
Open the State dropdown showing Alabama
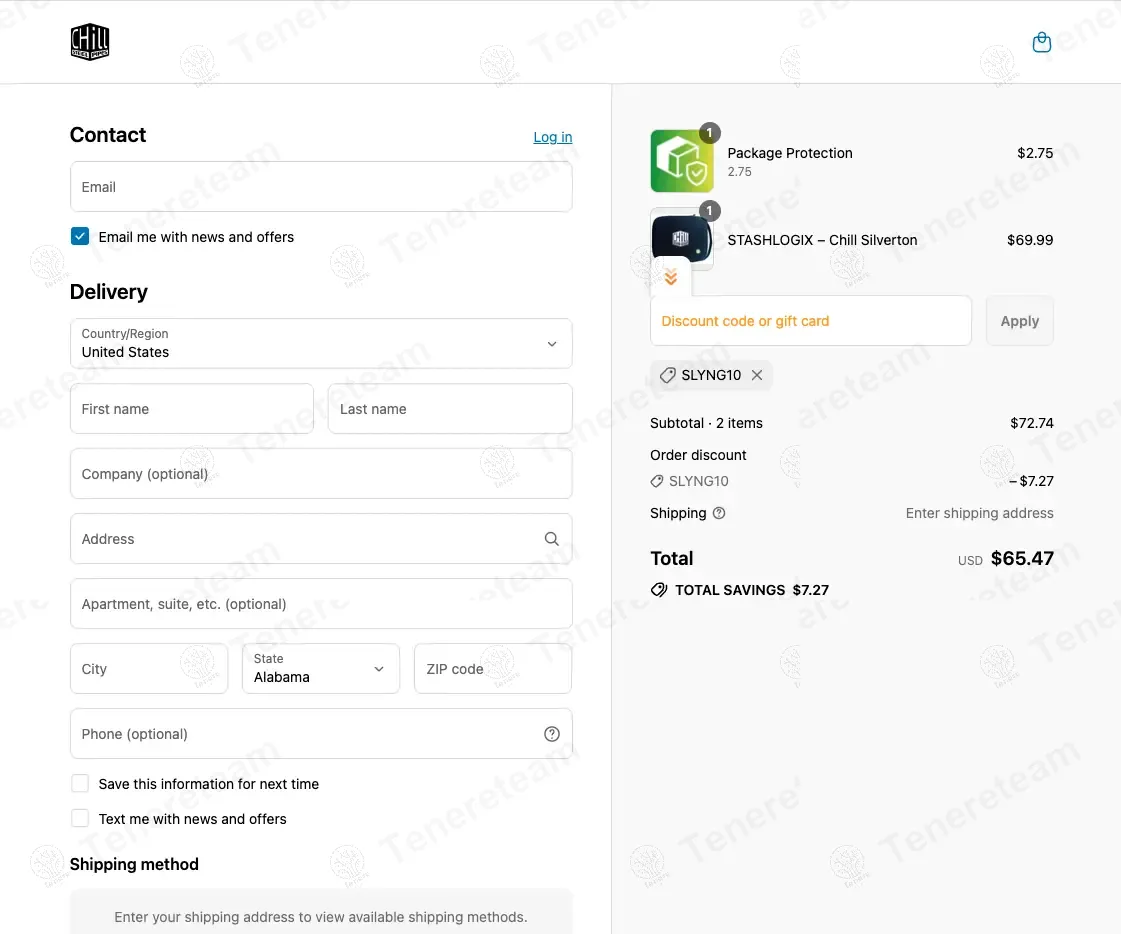coord(321,669)
